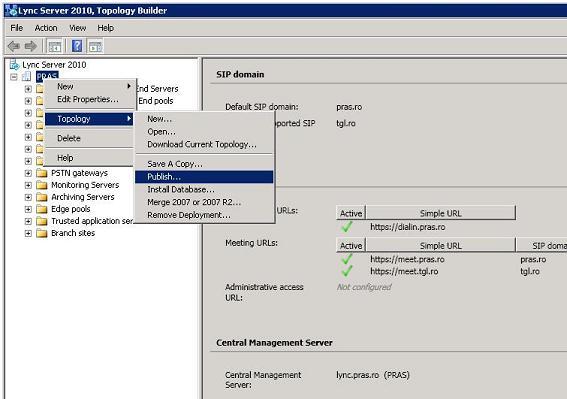Image resolution: width=567 pixels, height=399 pixels.
Task: Click the https://dialin.pras.ro URL text
Action: pyautogui.click(x=408, y=227)
